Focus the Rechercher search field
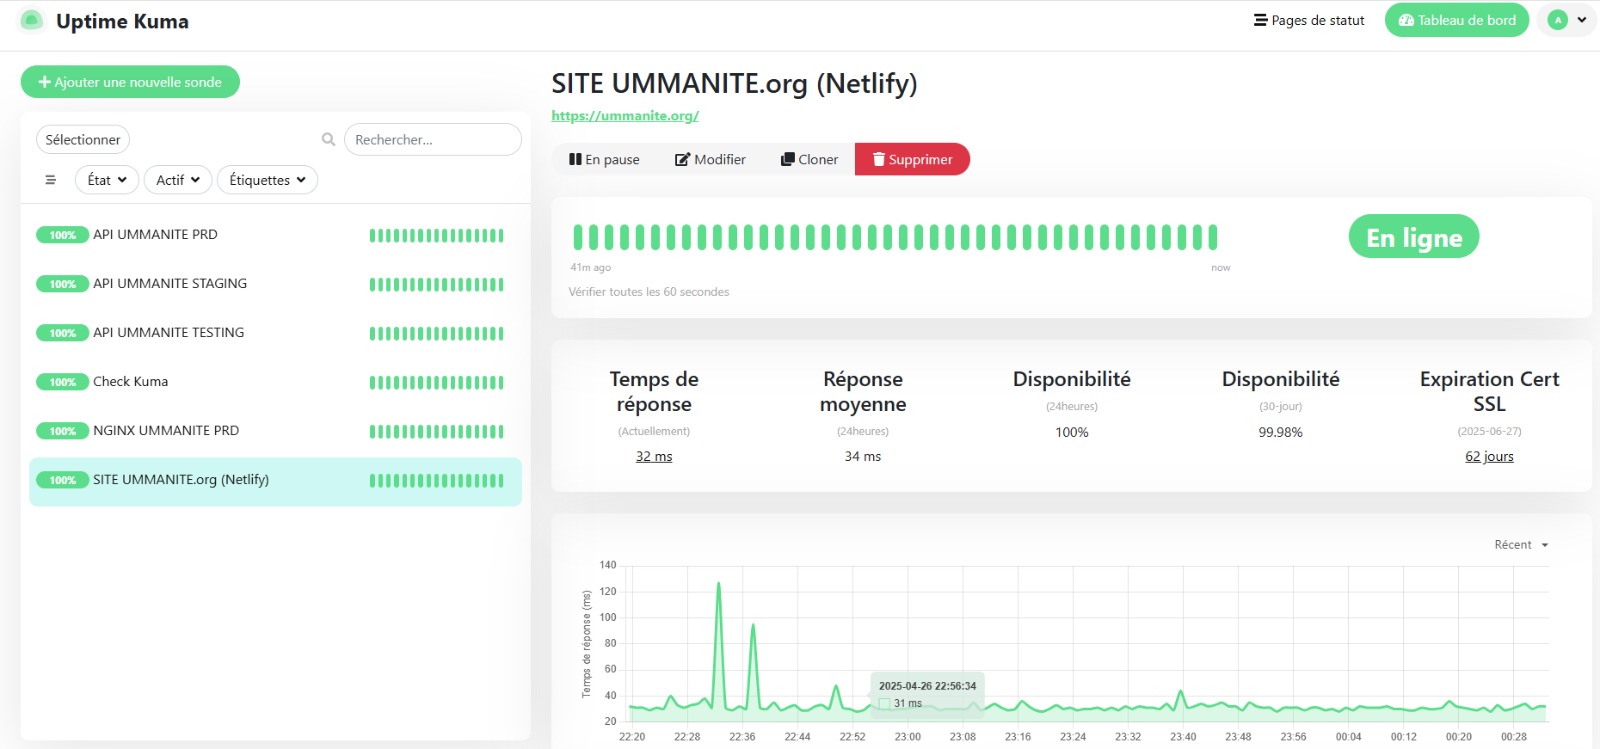This screenshot has width=1600, height=749. pos(433,140)
